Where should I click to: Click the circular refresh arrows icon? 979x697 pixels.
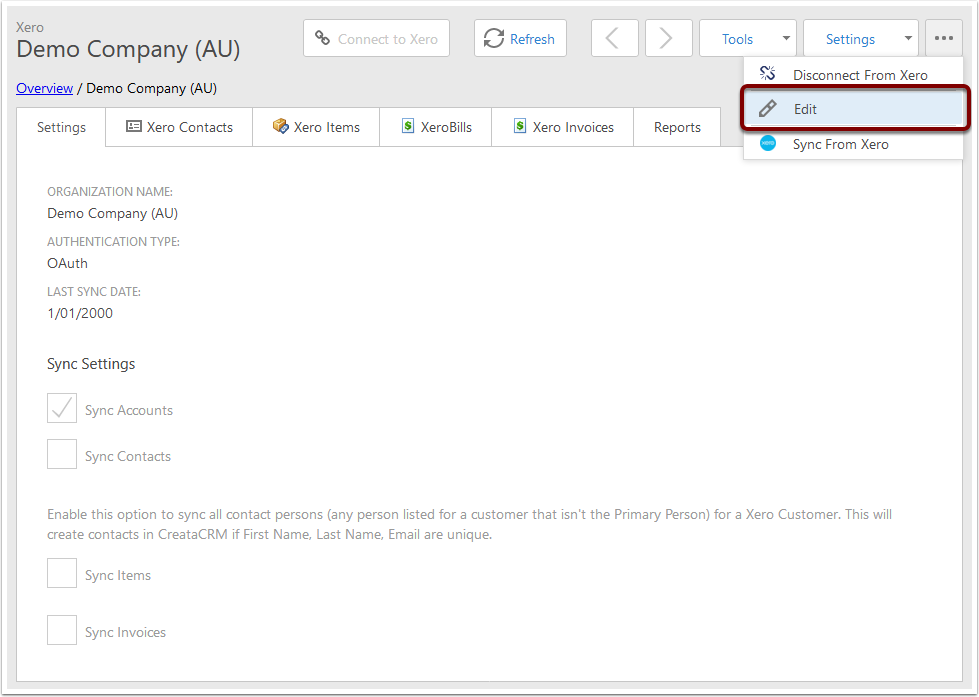pos(494,38)
